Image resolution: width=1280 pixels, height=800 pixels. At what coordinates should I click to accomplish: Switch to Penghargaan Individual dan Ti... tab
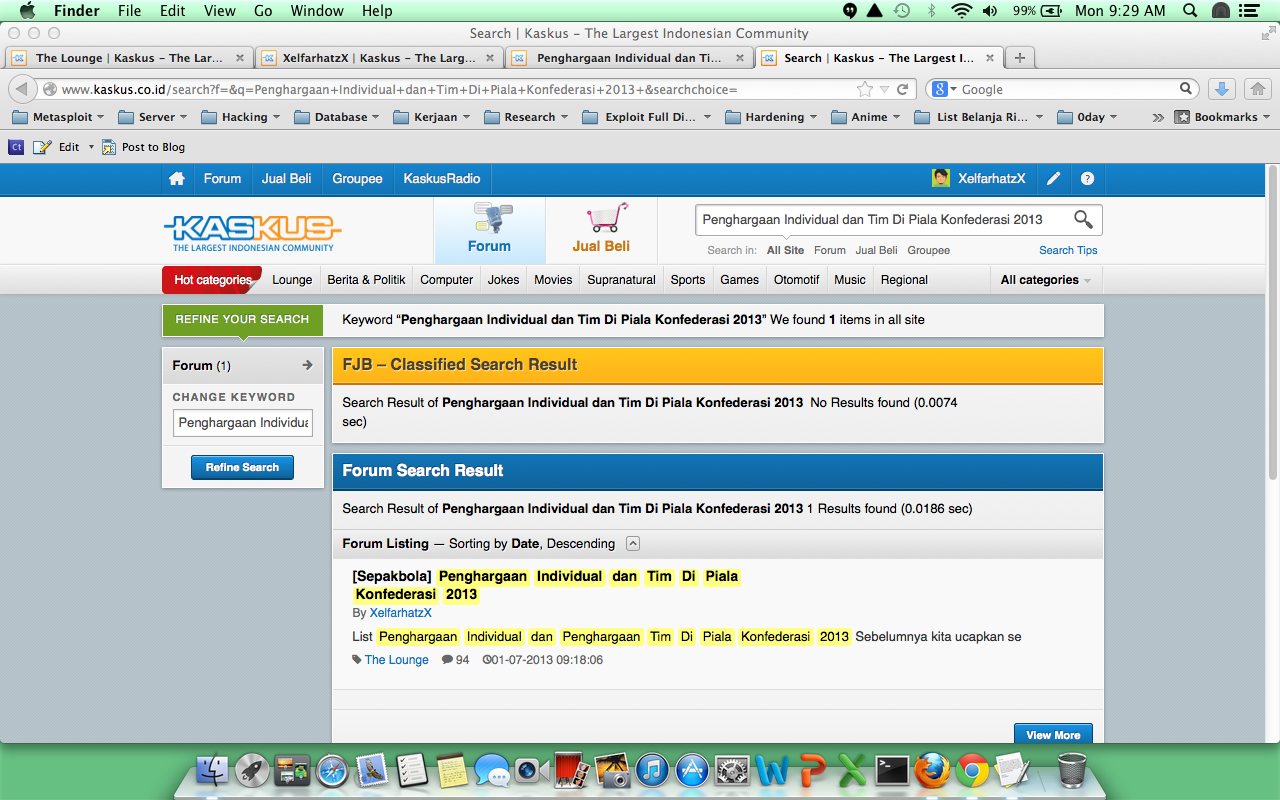pos(629,58)
